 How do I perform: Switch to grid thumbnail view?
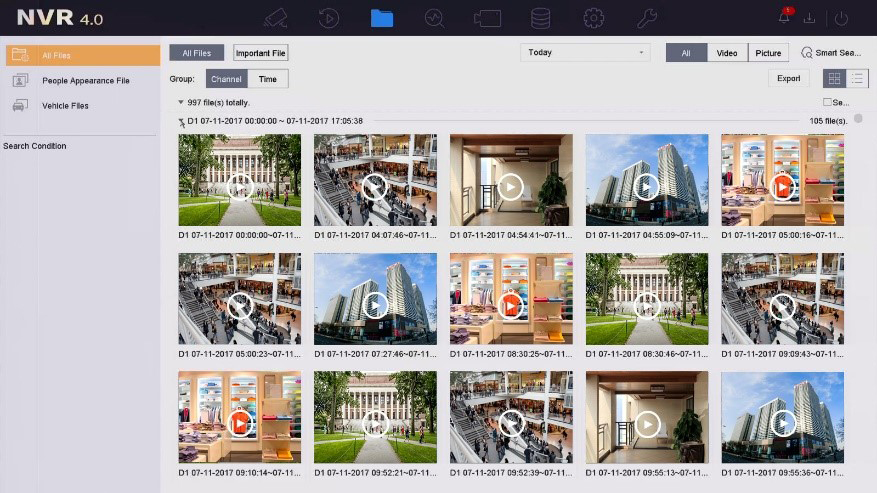pos(833,78)
